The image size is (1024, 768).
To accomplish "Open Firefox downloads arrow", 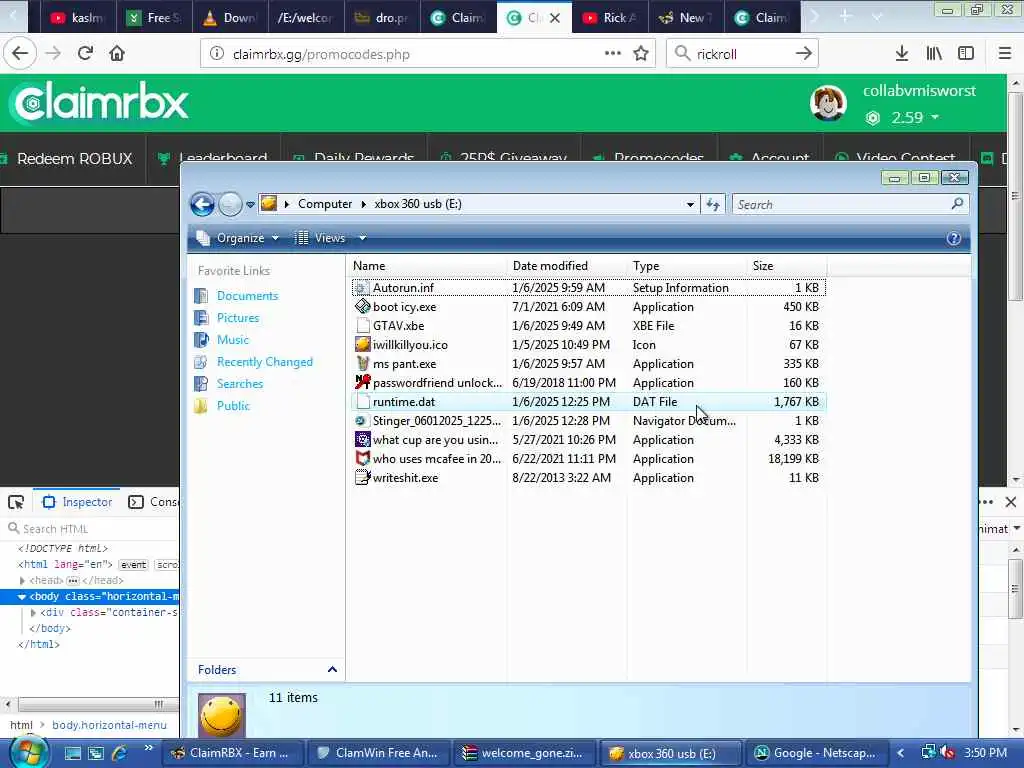I will 902,54.
